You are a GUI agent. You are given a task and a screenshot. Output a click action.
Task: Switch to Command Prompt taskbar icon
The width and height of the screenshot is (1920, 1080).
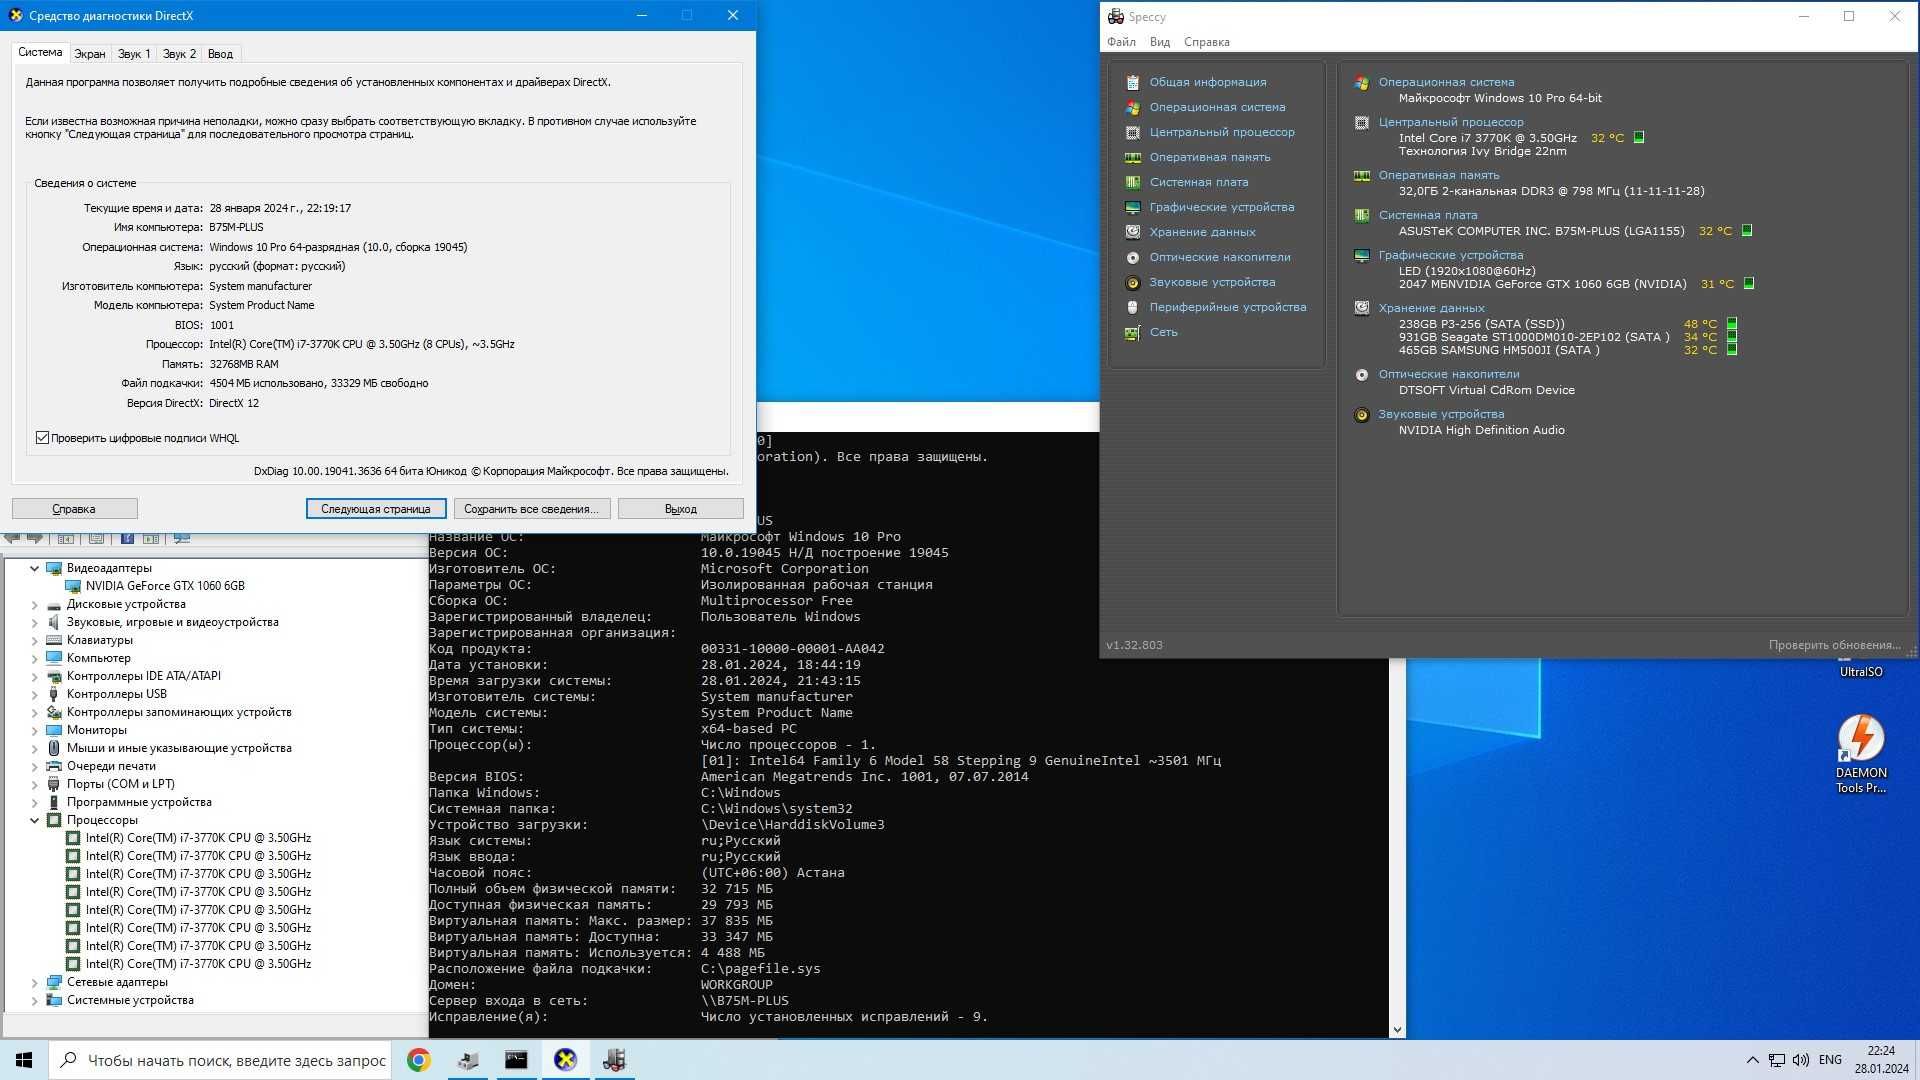point(516,1060)
